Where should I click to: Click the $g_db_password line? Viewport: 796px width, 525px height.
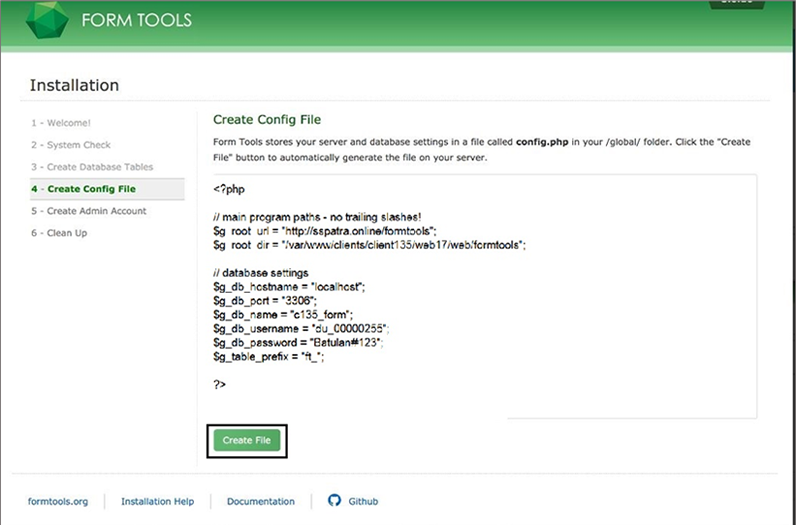click(298, 343)
